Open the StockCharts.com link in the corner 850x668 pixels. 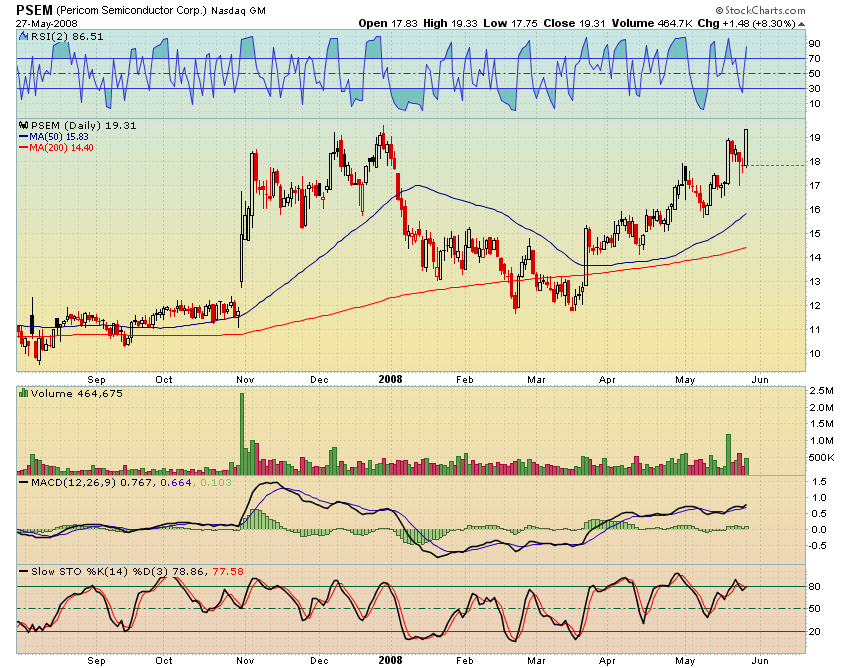[765, 10]
